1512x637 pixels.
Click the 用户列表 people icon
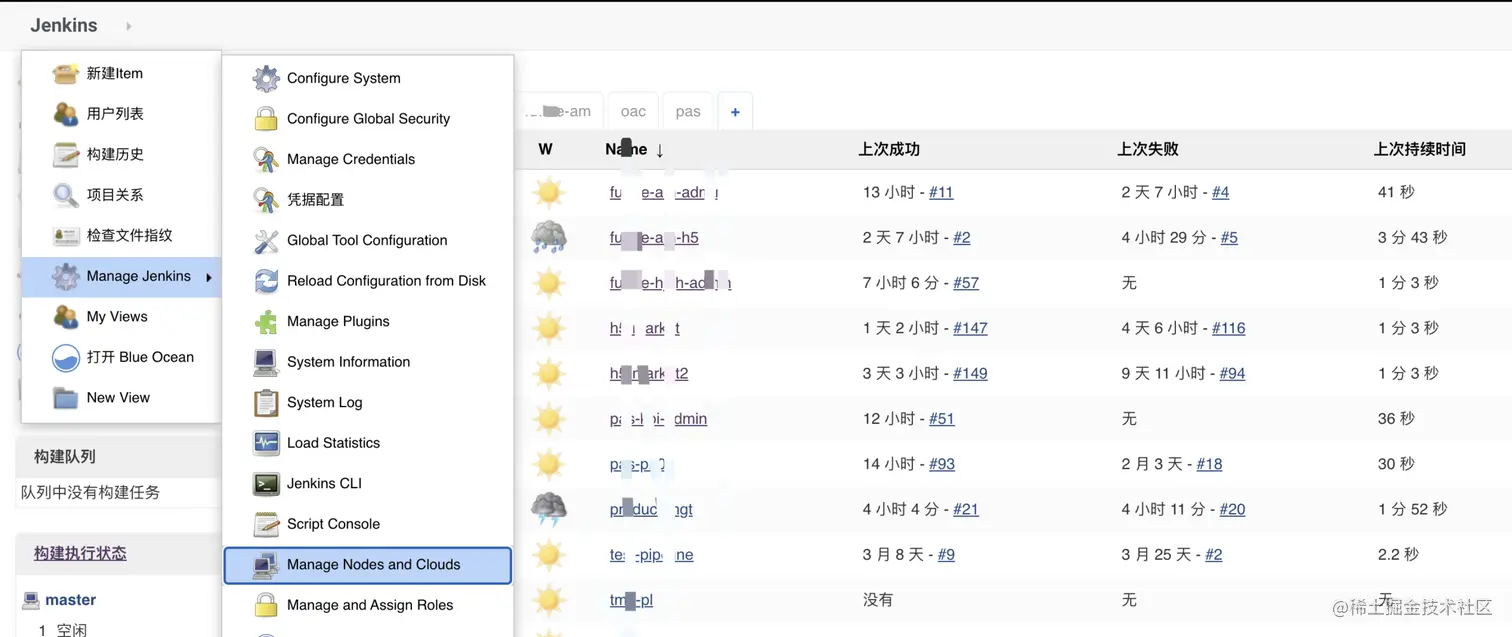pyautogui.click(x=66, y=114)
